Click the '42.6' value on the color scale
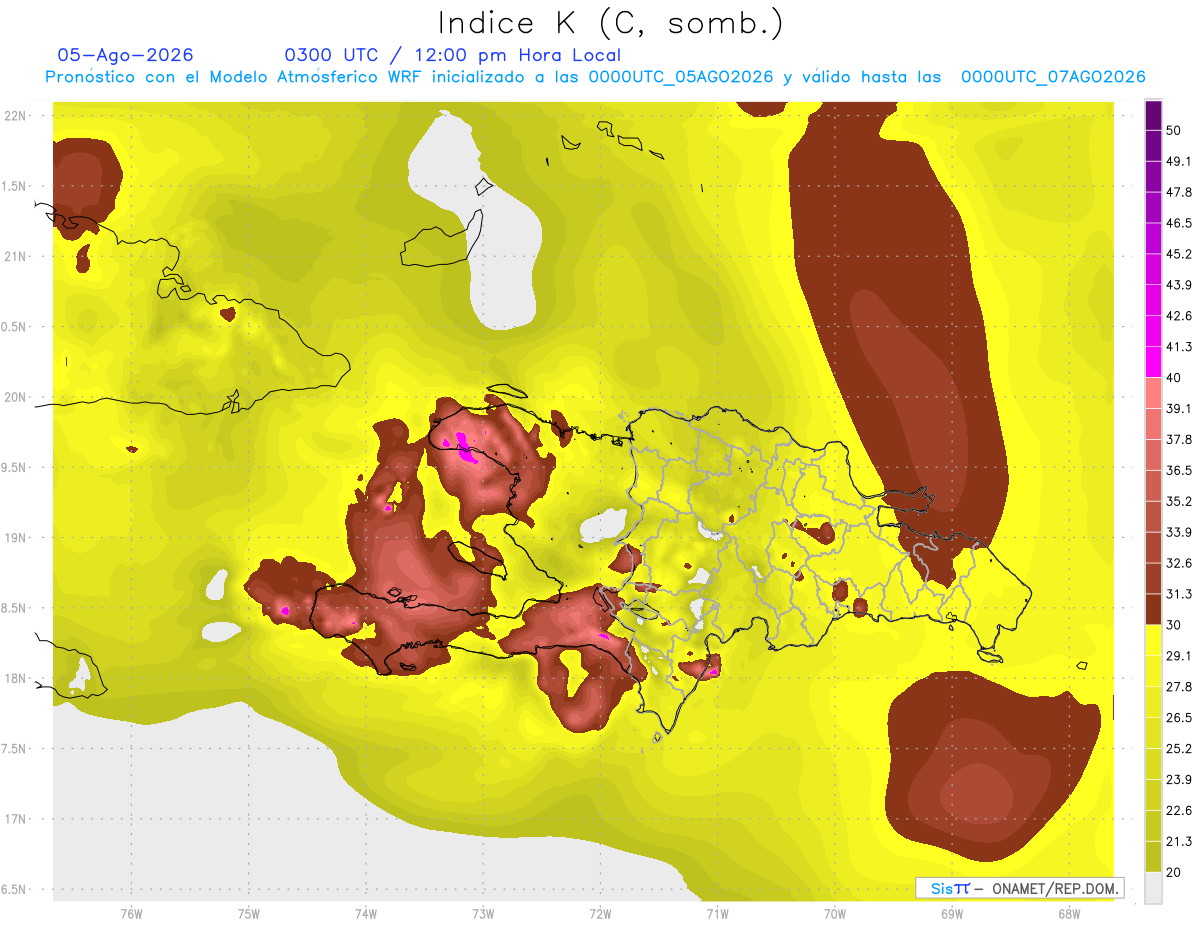The height and width of the screenshot is (927, 1200). (x=1179, y=316)
